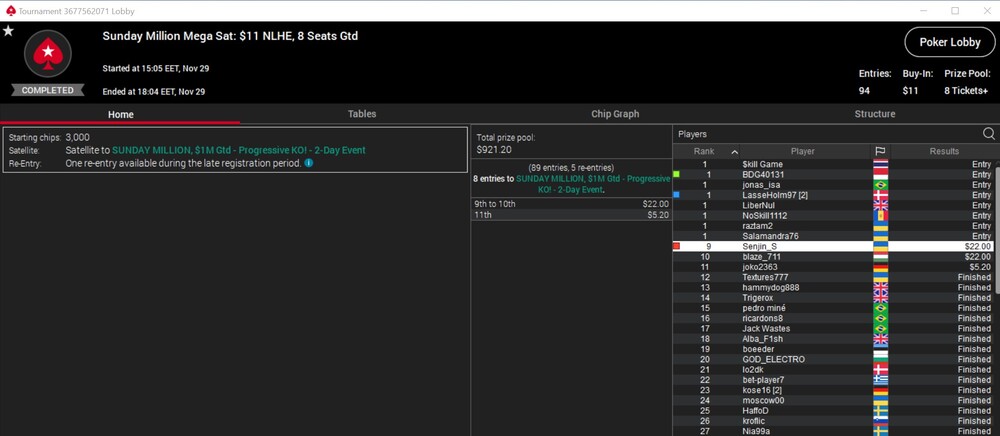The width and height of the screenshot is (1000, 436).
Task: Click the favorite star icon
Action: (8, 31)
